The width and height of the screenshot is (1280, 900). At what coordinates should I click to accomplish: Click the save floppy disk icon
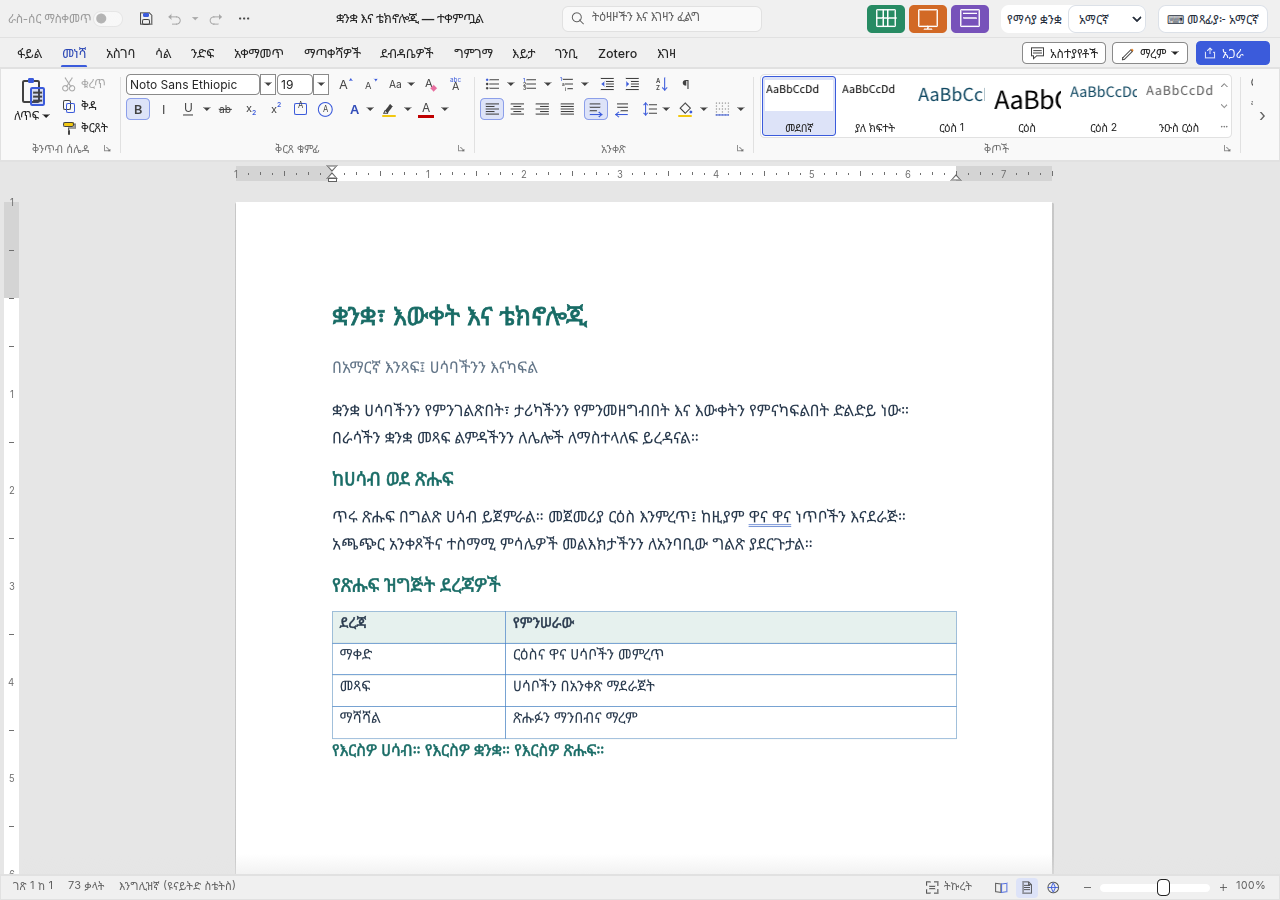[x=146, y=19]
